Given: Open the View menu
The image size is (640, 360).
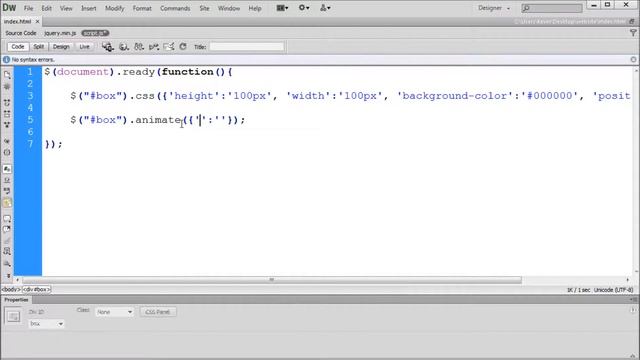Looking at the screenshot, I should pyautogui.click(x=66, y=8).
